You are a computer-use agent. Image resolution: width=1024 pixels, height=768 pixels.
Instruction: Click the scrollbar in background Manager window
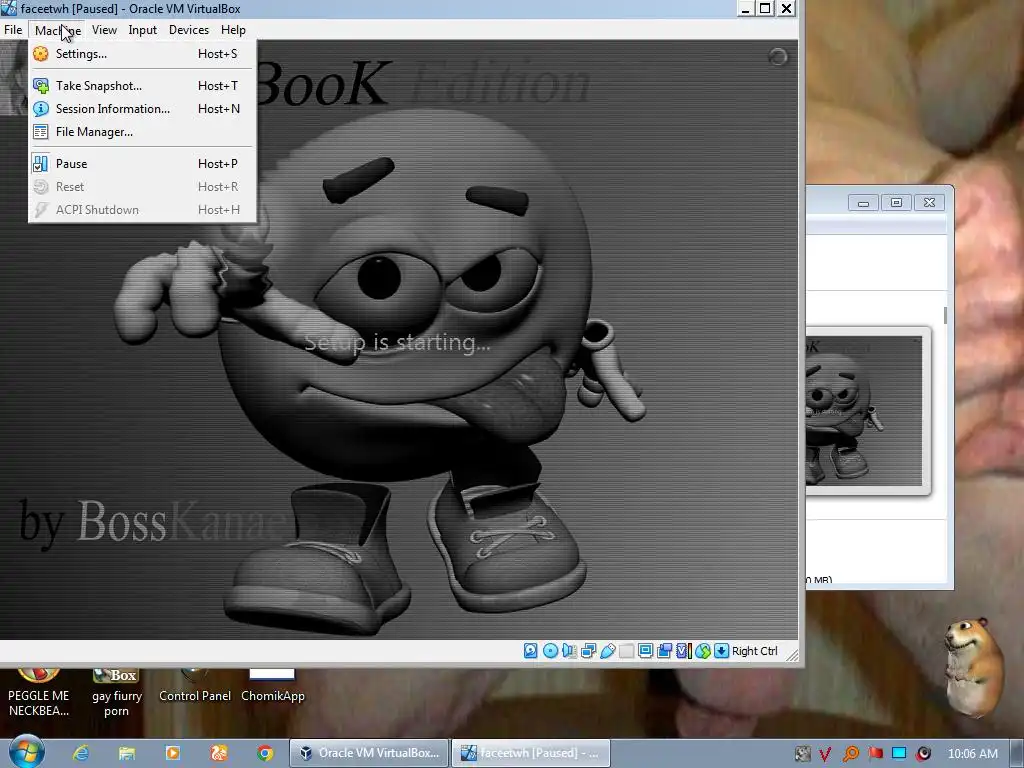pyautogui.click(x=945, y=315)
